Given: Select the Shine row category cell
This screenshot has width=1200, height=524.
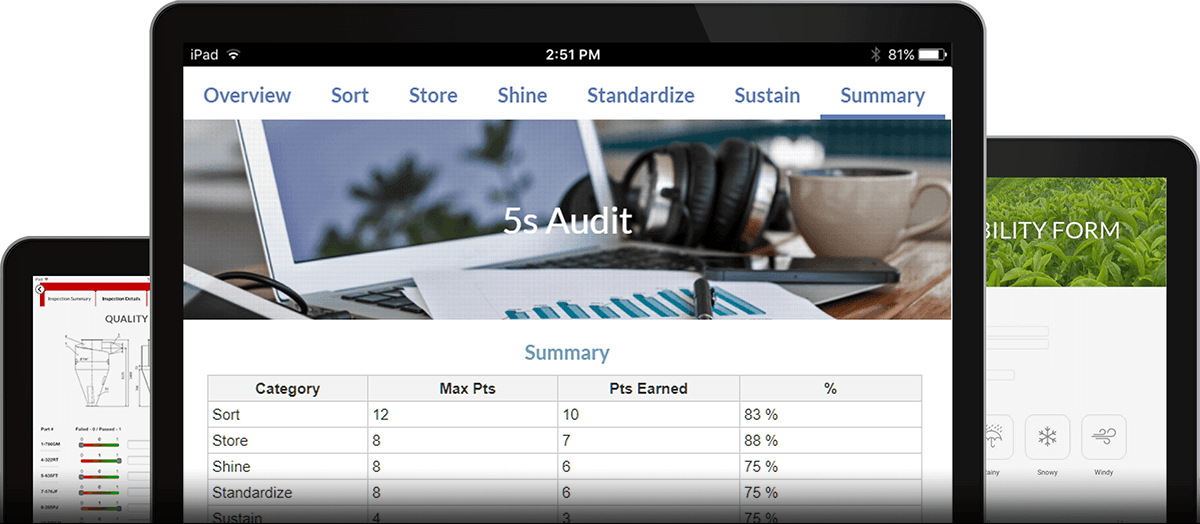Looking at the screenshot, I should point(288,466).
